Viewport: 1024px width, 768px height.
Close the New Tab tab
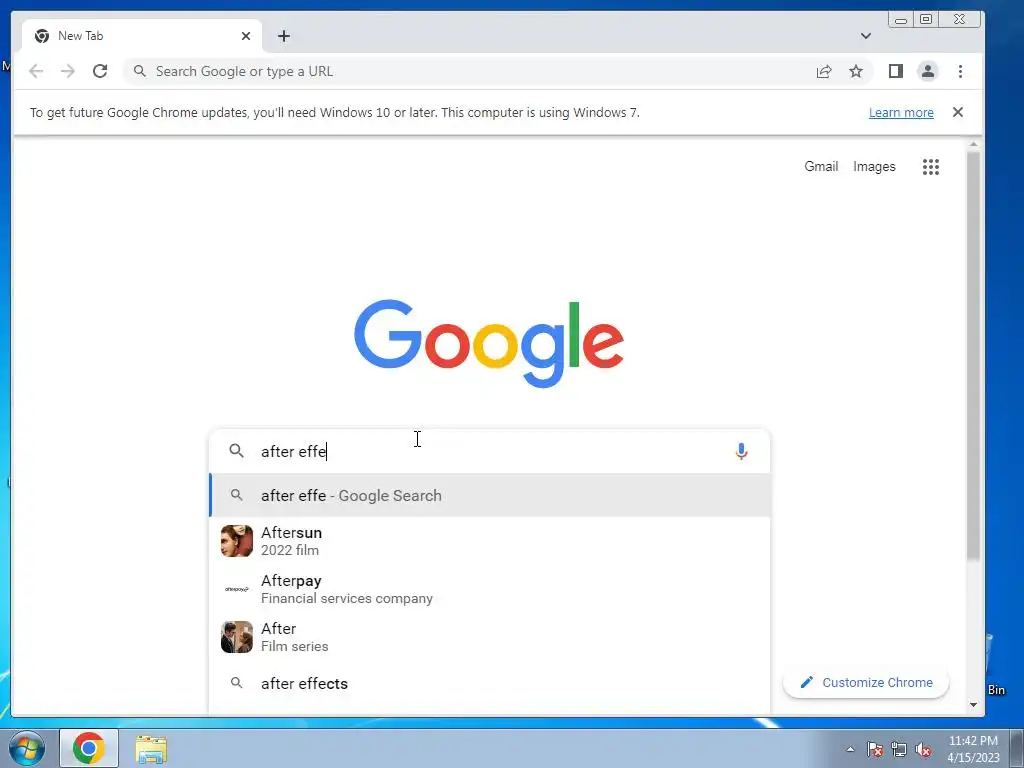click(246, 36)
